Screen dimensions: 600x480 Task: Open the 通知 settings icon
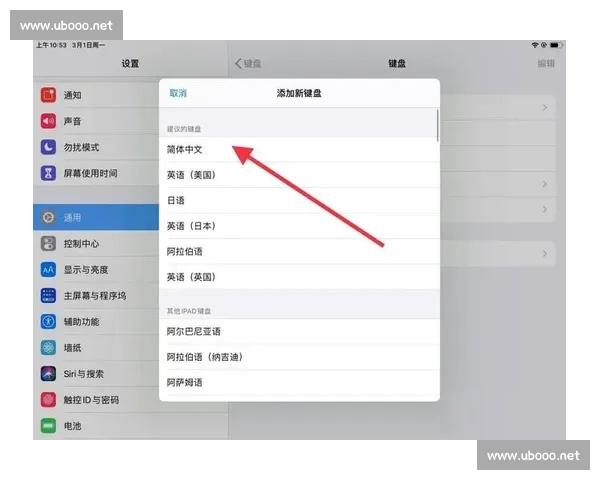click(x=48, y=95)
